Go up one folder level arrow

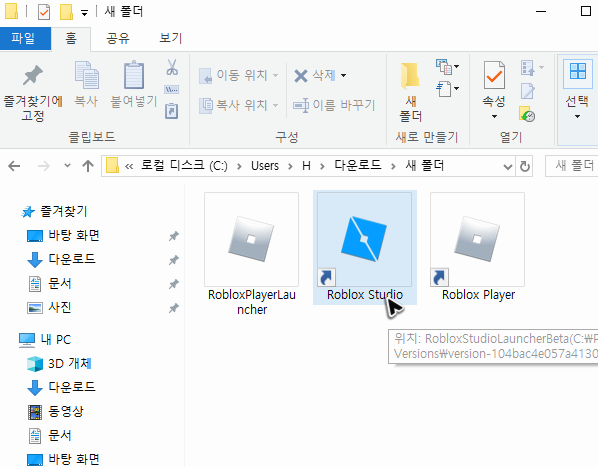88,166
